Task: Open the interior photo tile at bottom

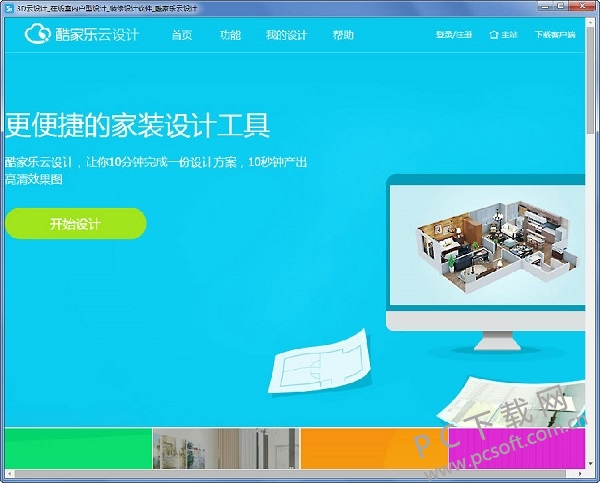Action: pyautogui.click(x=226, y=448)
